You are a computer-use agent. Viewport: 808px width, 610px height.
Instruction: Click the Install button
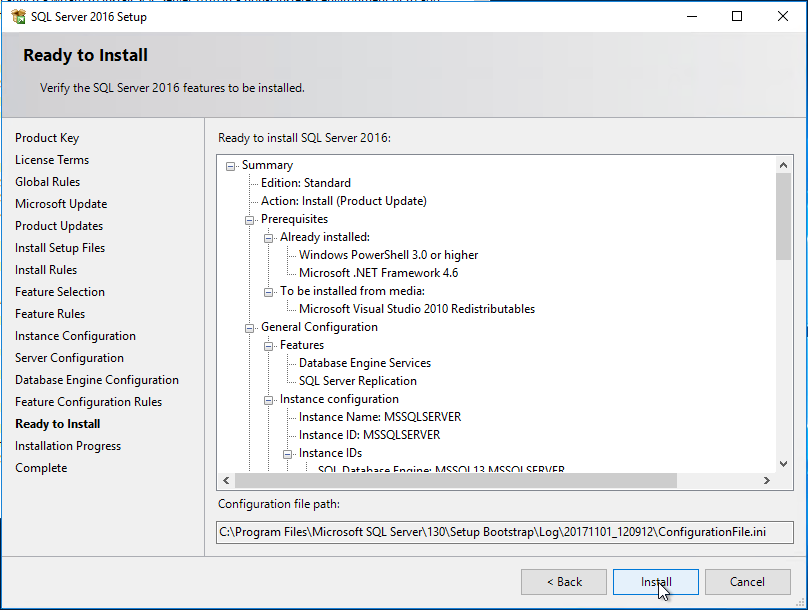[x=655, y=582]
